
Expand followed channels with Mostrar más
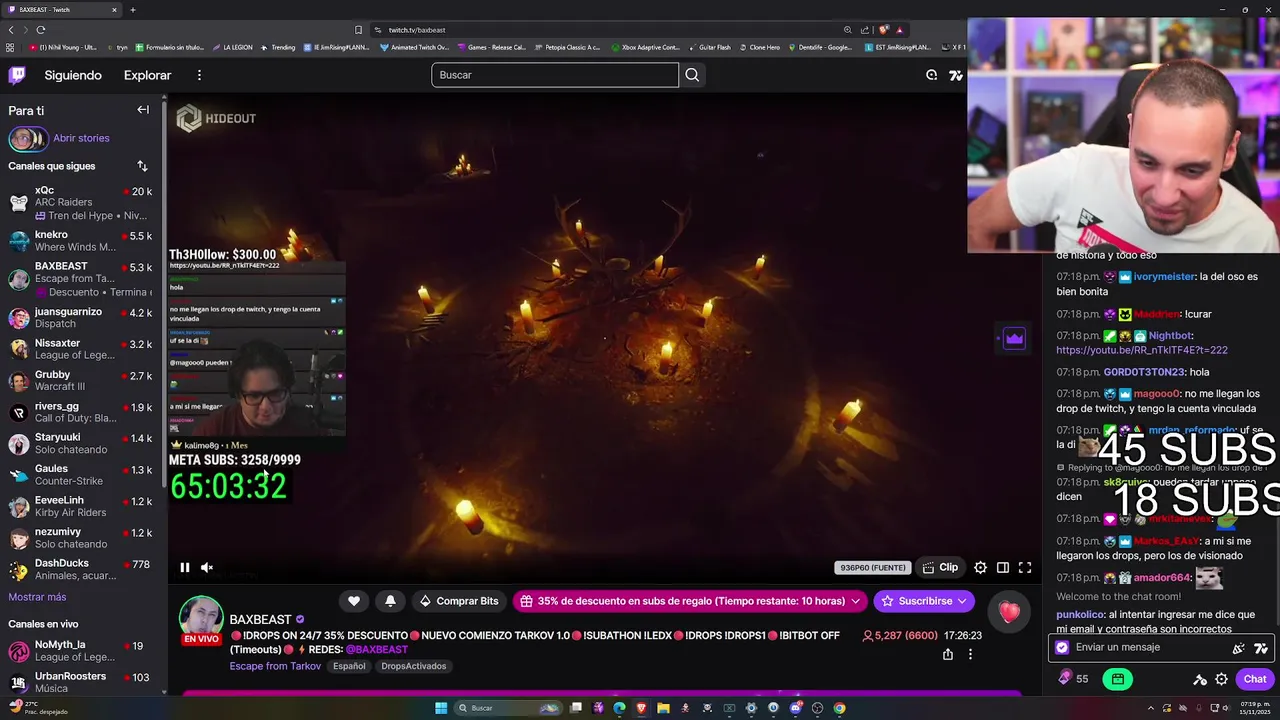(x=37, y=597)
